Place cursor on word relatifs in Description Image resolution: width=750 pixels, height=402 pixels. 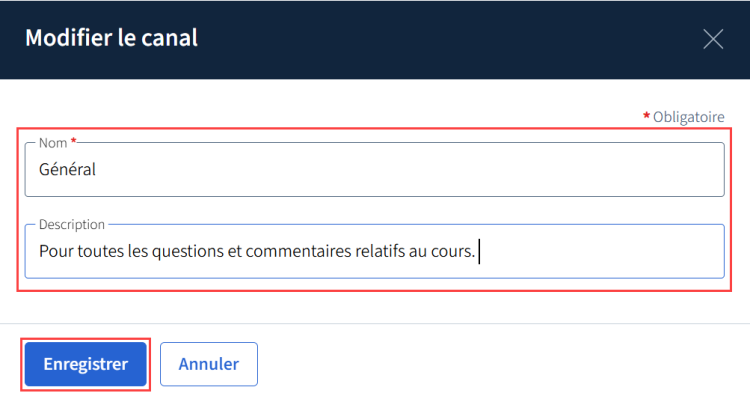[x=380, y=251]
